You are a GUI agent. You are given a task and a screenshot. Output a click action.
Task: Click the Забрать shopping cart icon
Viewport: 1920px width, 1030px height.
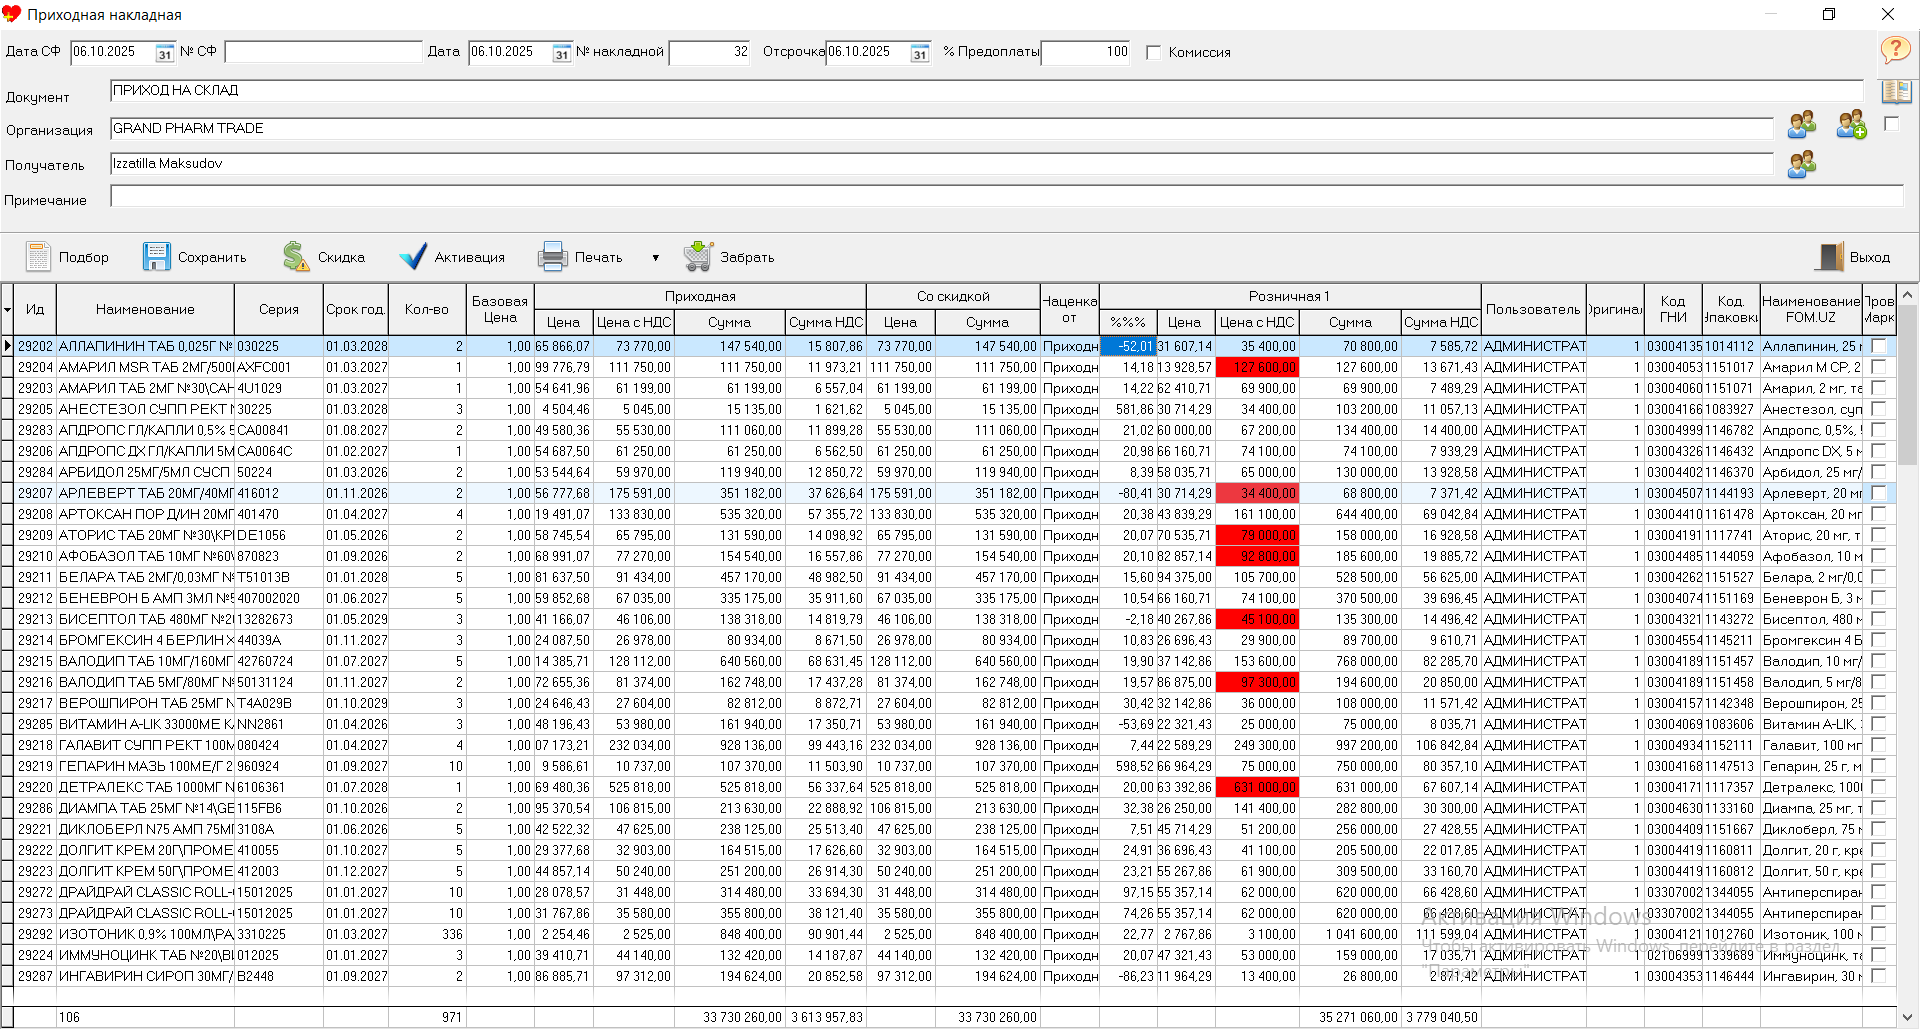698,257
